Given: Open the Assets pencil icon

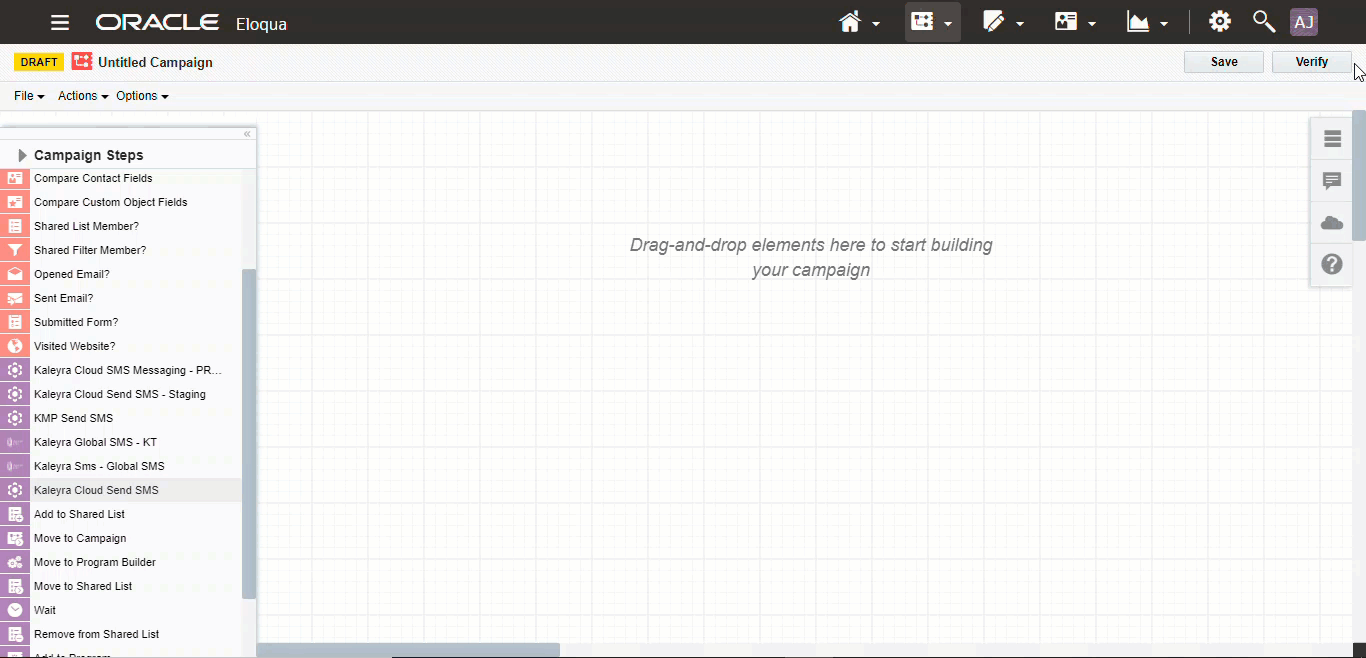Looking at the screenshot, I should coord(994,22).
